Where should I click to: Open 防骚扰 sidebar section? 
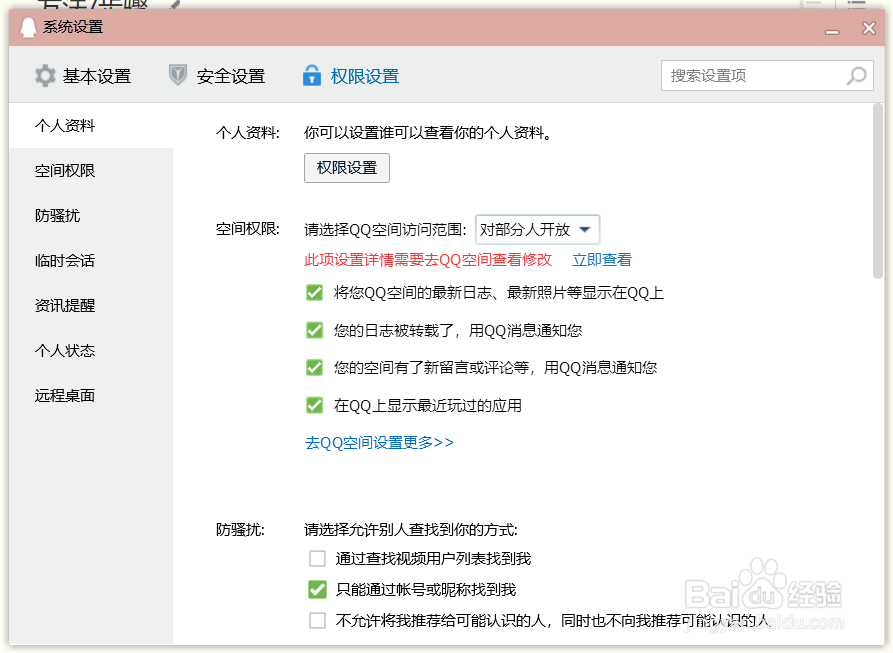[91, 215]
